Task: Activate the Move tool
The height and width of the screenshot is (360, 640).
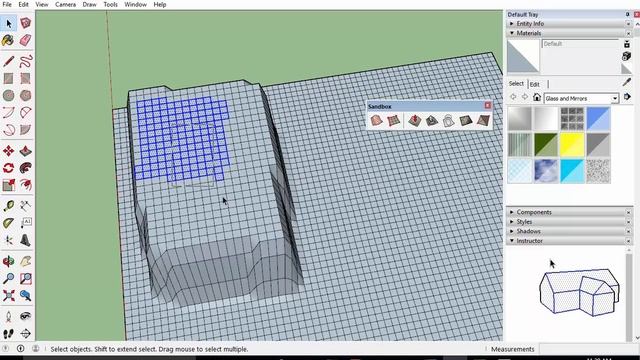Action: [x=9, y=151]
